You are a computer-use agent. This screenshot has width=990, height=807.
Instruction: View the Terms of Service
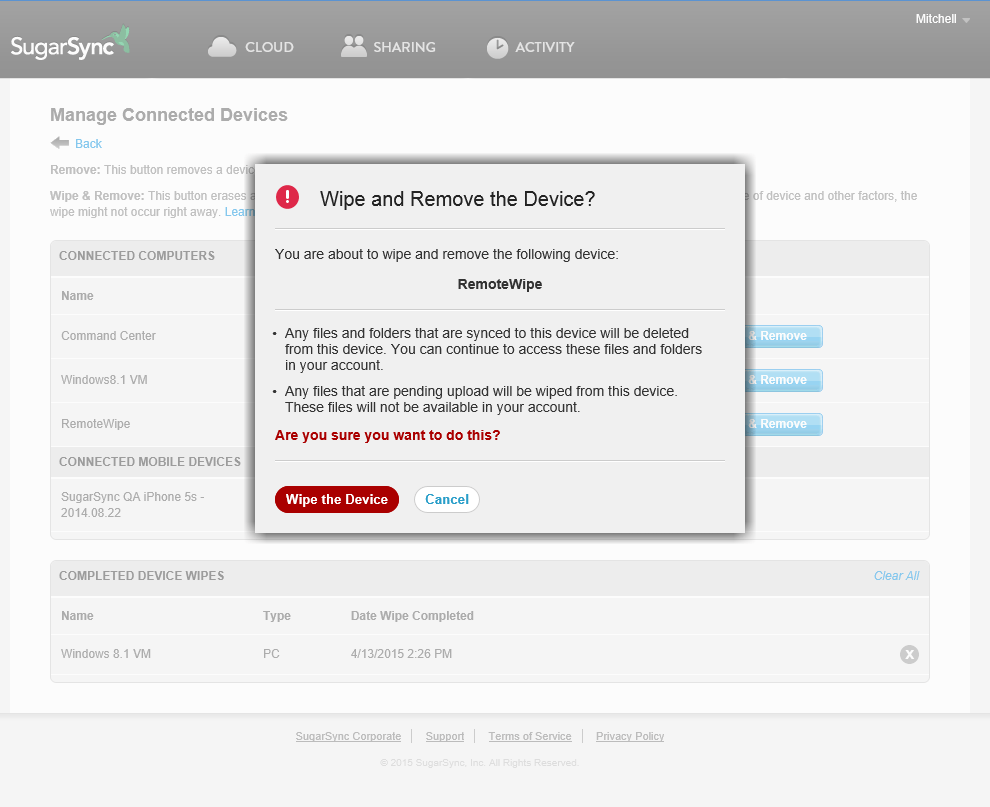[529, 735]
